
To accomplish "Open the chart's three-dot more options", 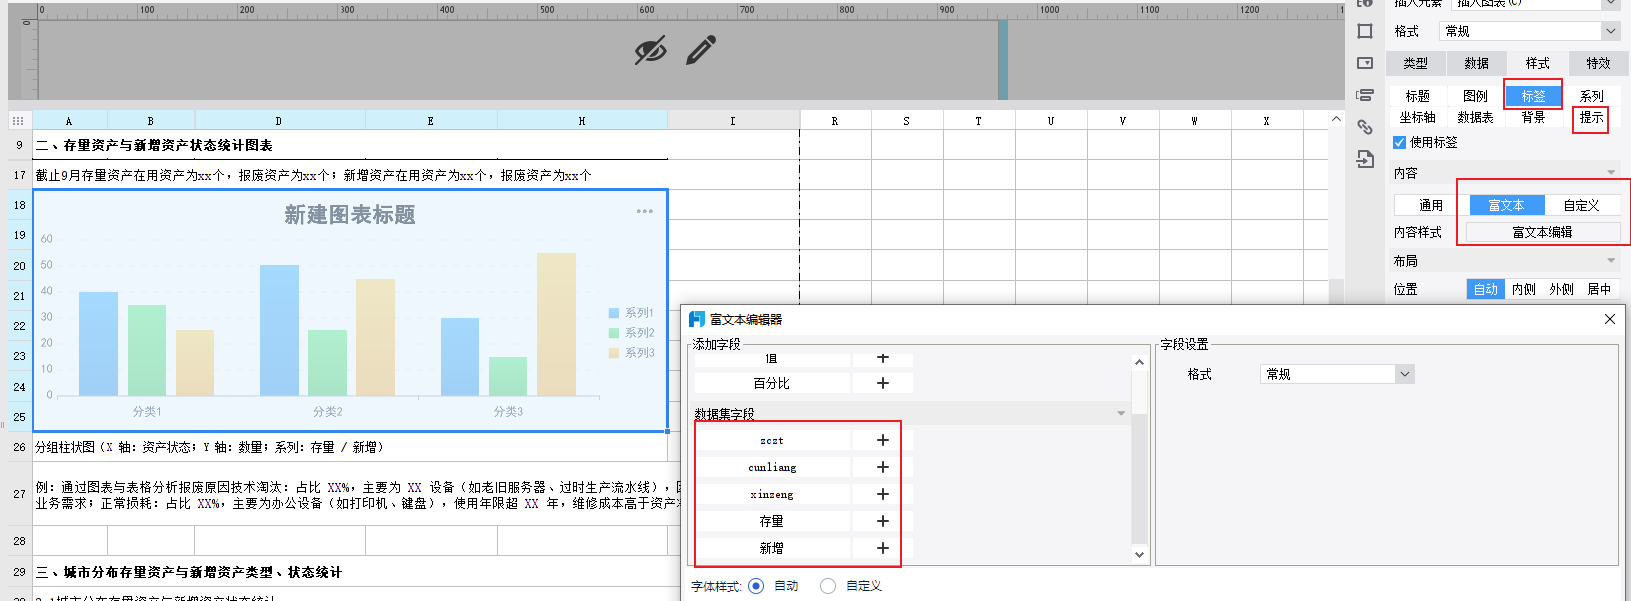I will click(645, 211).
